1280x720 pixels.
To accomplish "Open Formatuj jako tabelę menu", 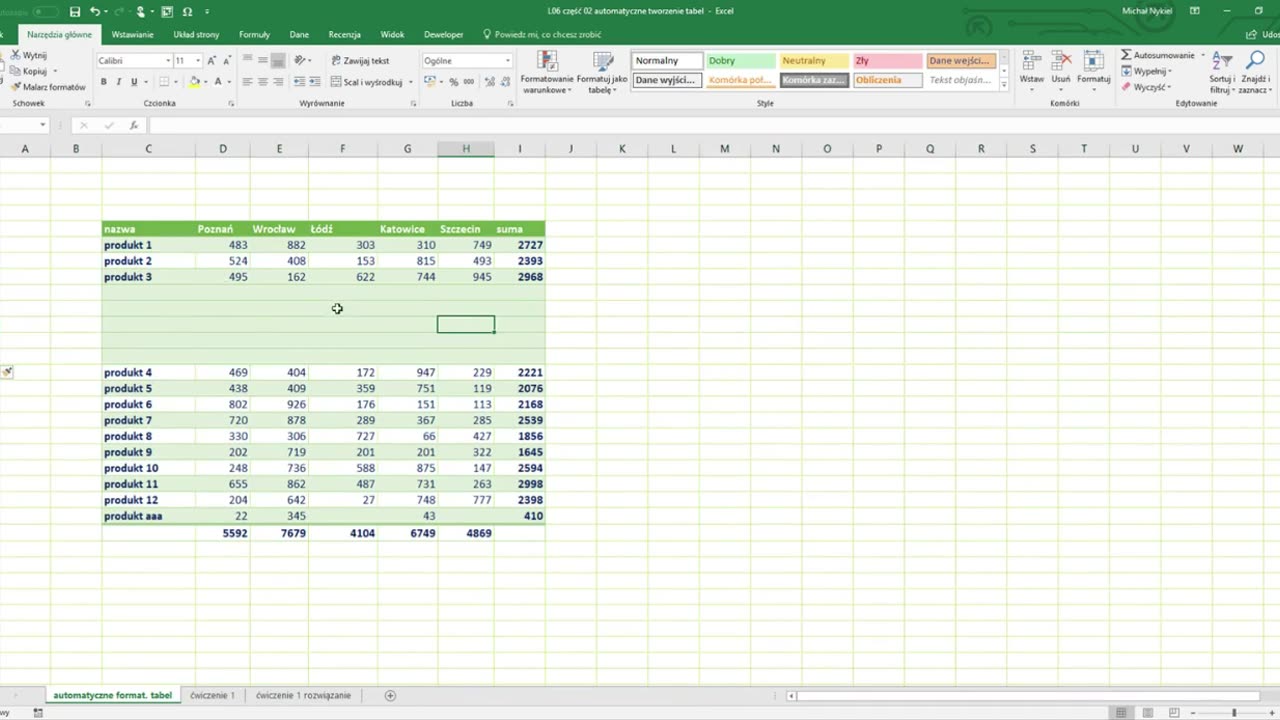I will 602,72.
